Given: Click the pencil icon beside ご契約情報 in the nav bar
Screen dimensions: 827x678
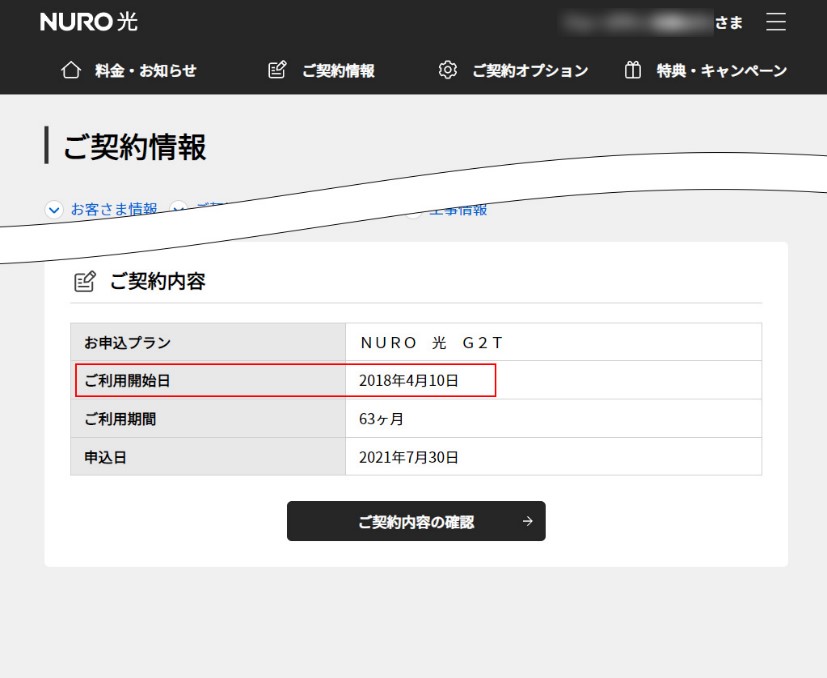Looking at the screenshot, I should (278, 70).
